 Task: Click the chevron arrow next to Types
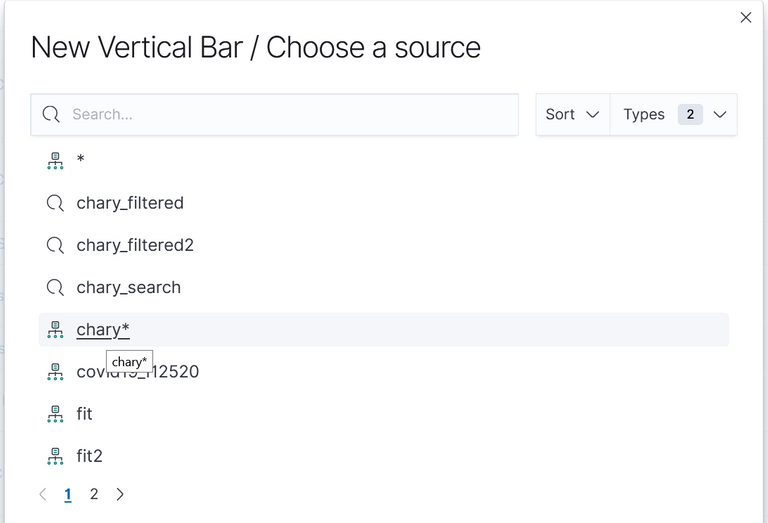click(x=720, y=115)
